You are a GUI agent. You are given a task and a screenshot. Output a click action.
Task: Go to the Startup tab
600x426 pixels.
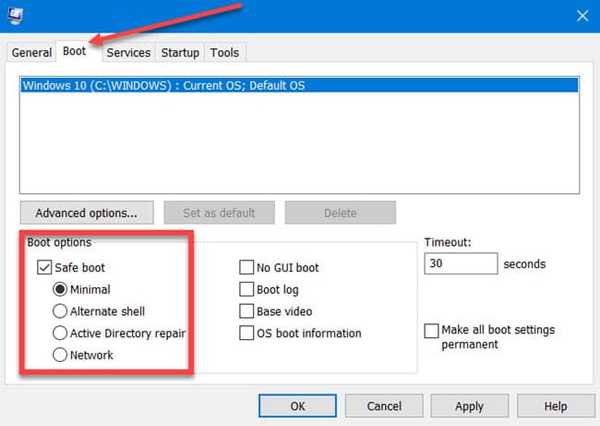pyautogui.click(x=180, y=52)
